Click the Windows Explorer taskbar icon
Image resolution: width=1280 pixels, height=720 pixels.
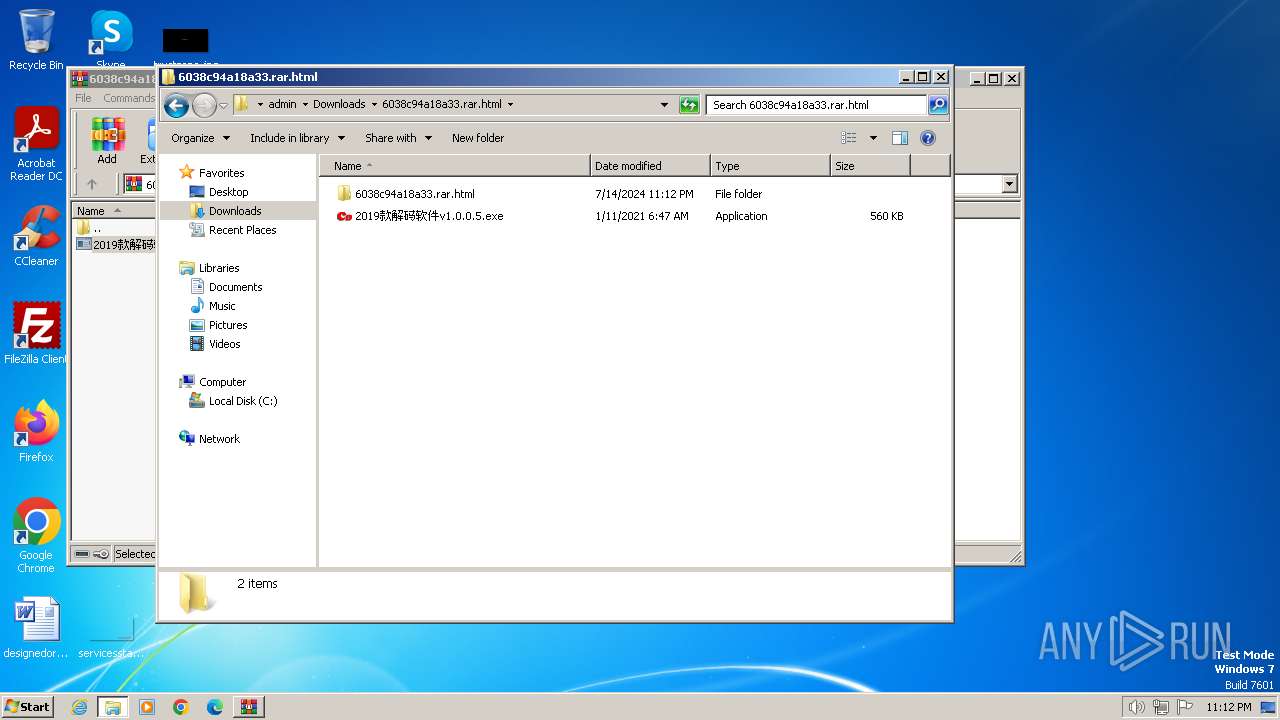113,707
